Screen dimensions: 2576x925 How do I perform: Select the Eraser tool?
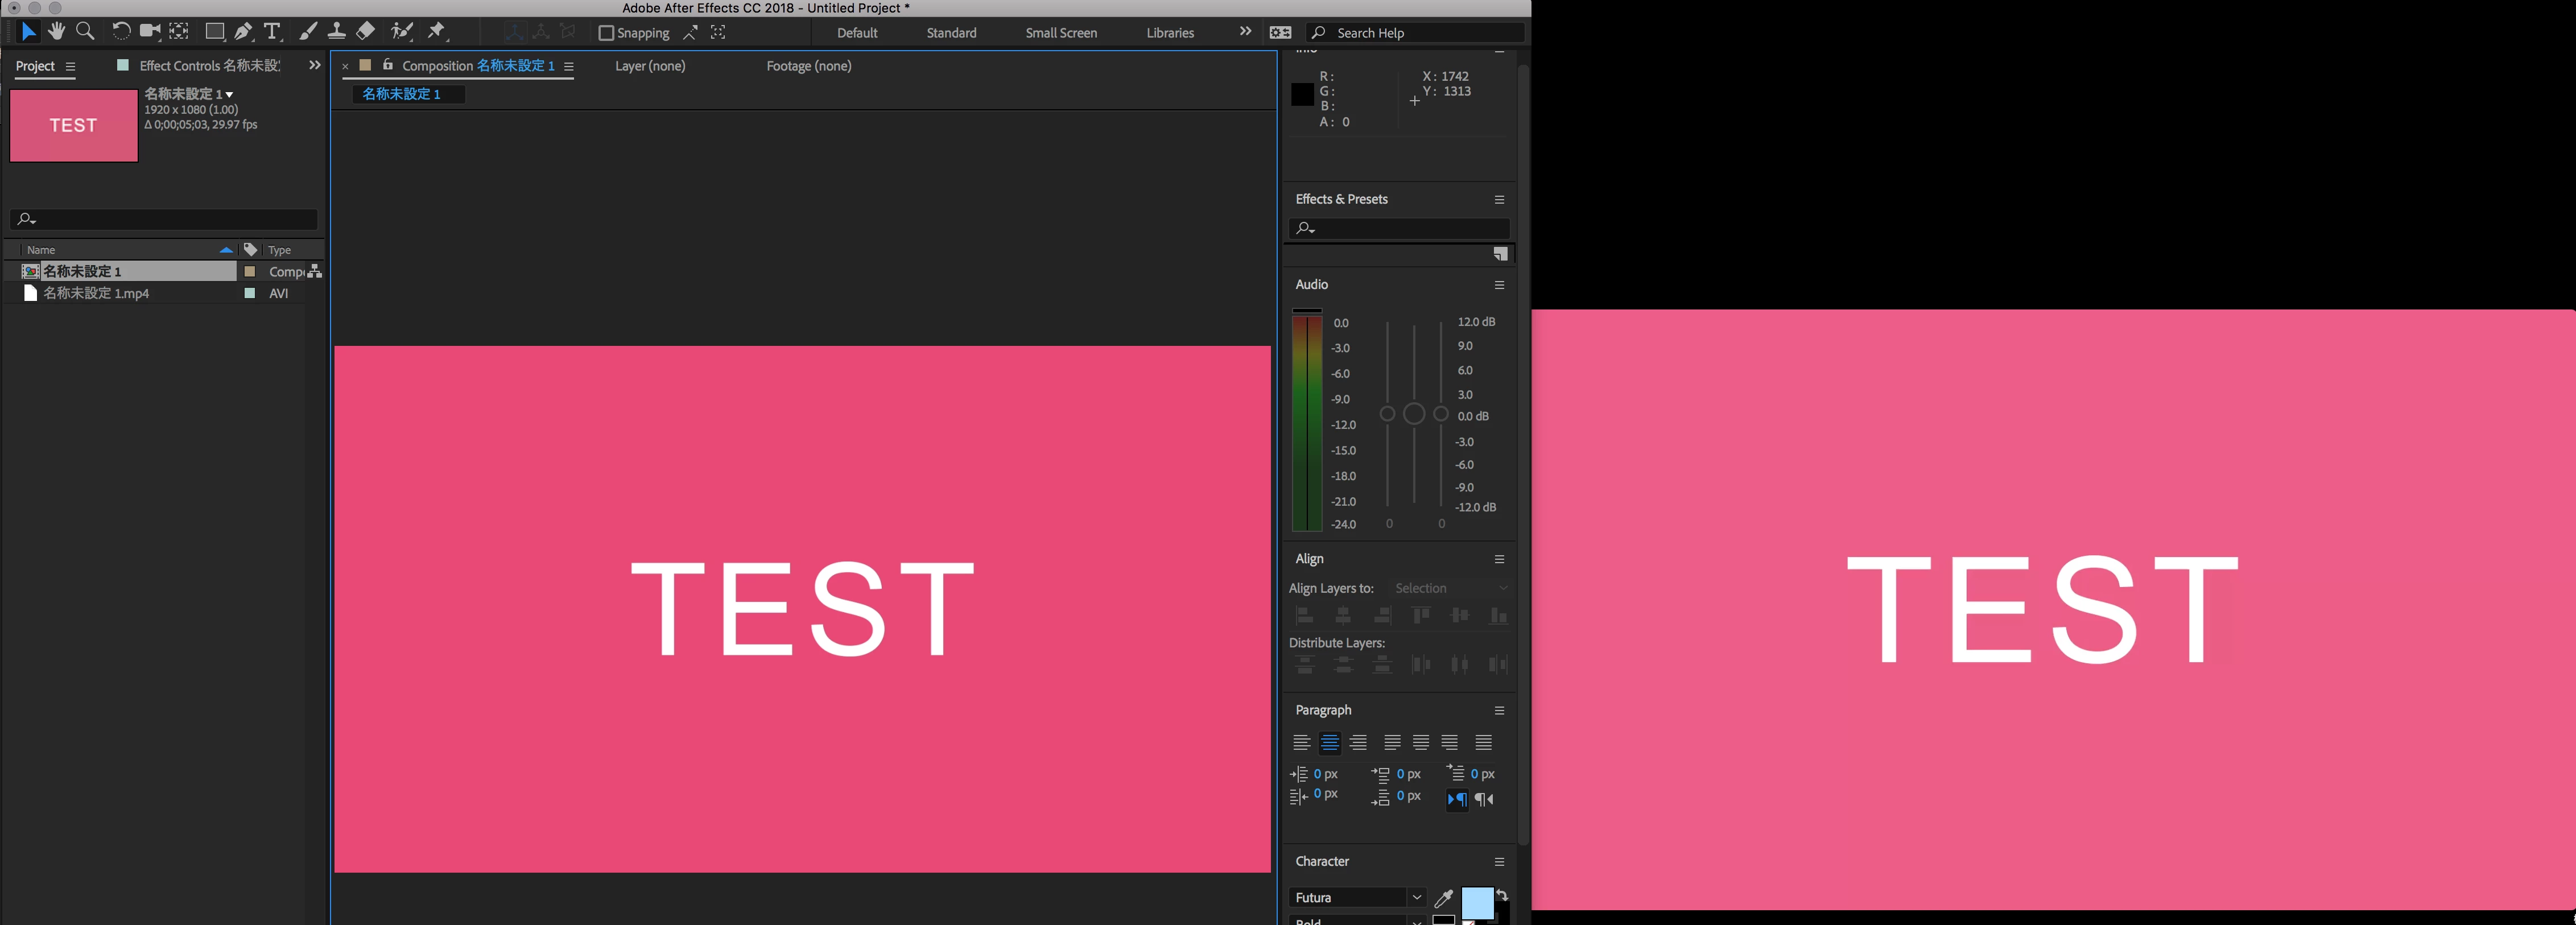click(366, 32)
